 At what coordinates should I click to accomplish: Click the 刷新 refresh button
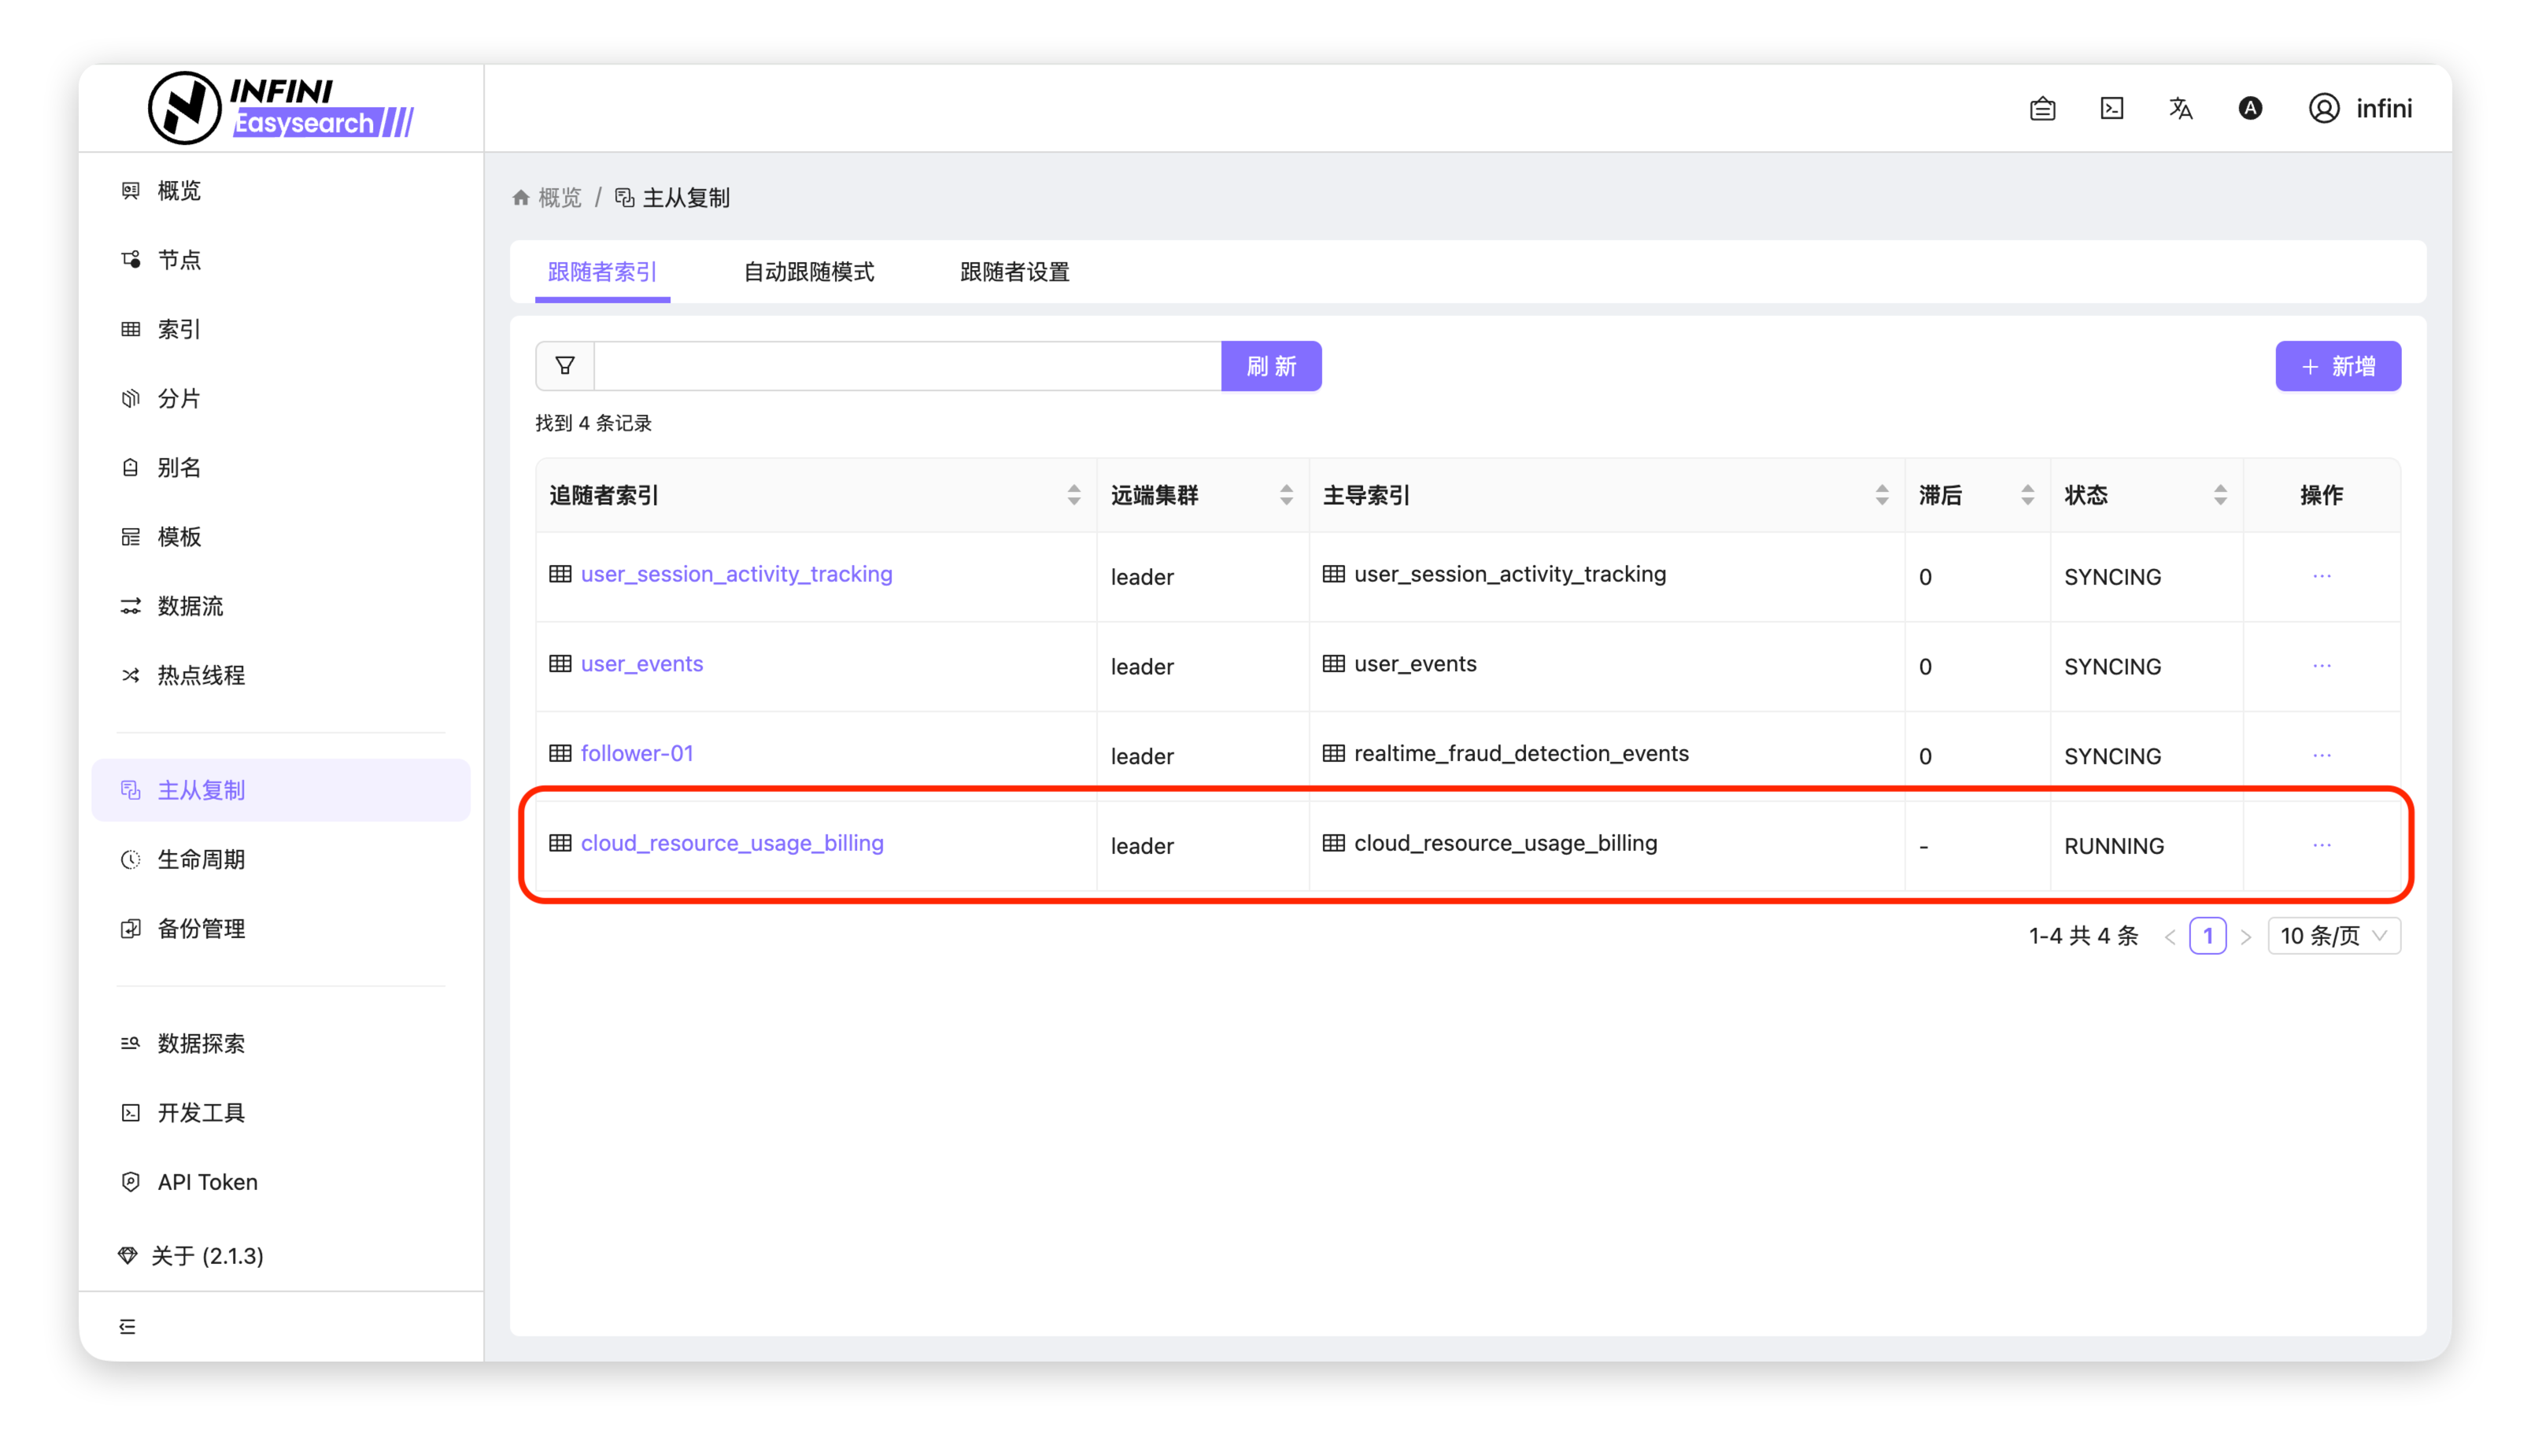[1270, 366]
